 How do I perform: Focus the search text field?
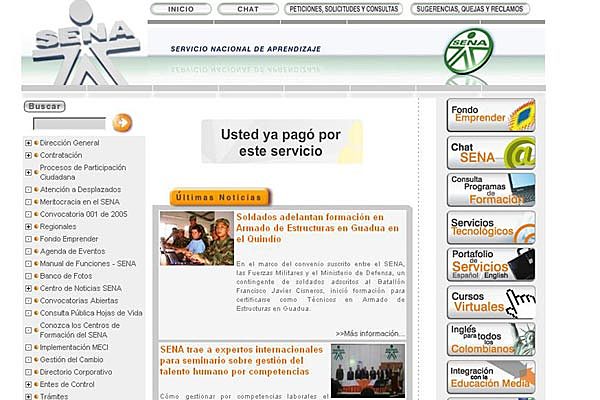pos(69,124)
